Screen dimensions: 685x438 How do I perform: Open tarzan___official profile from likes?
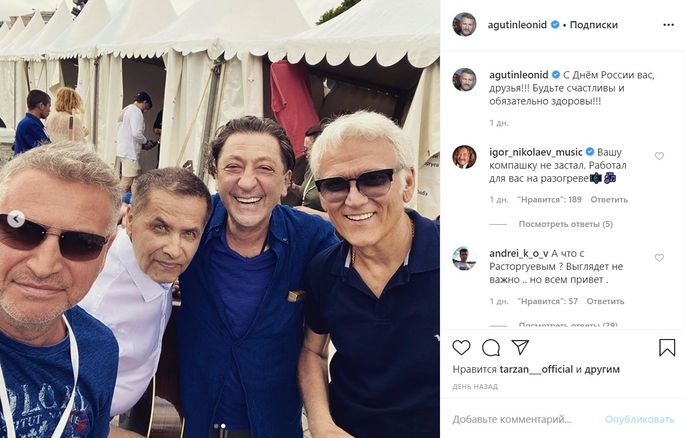pos(536,369)
